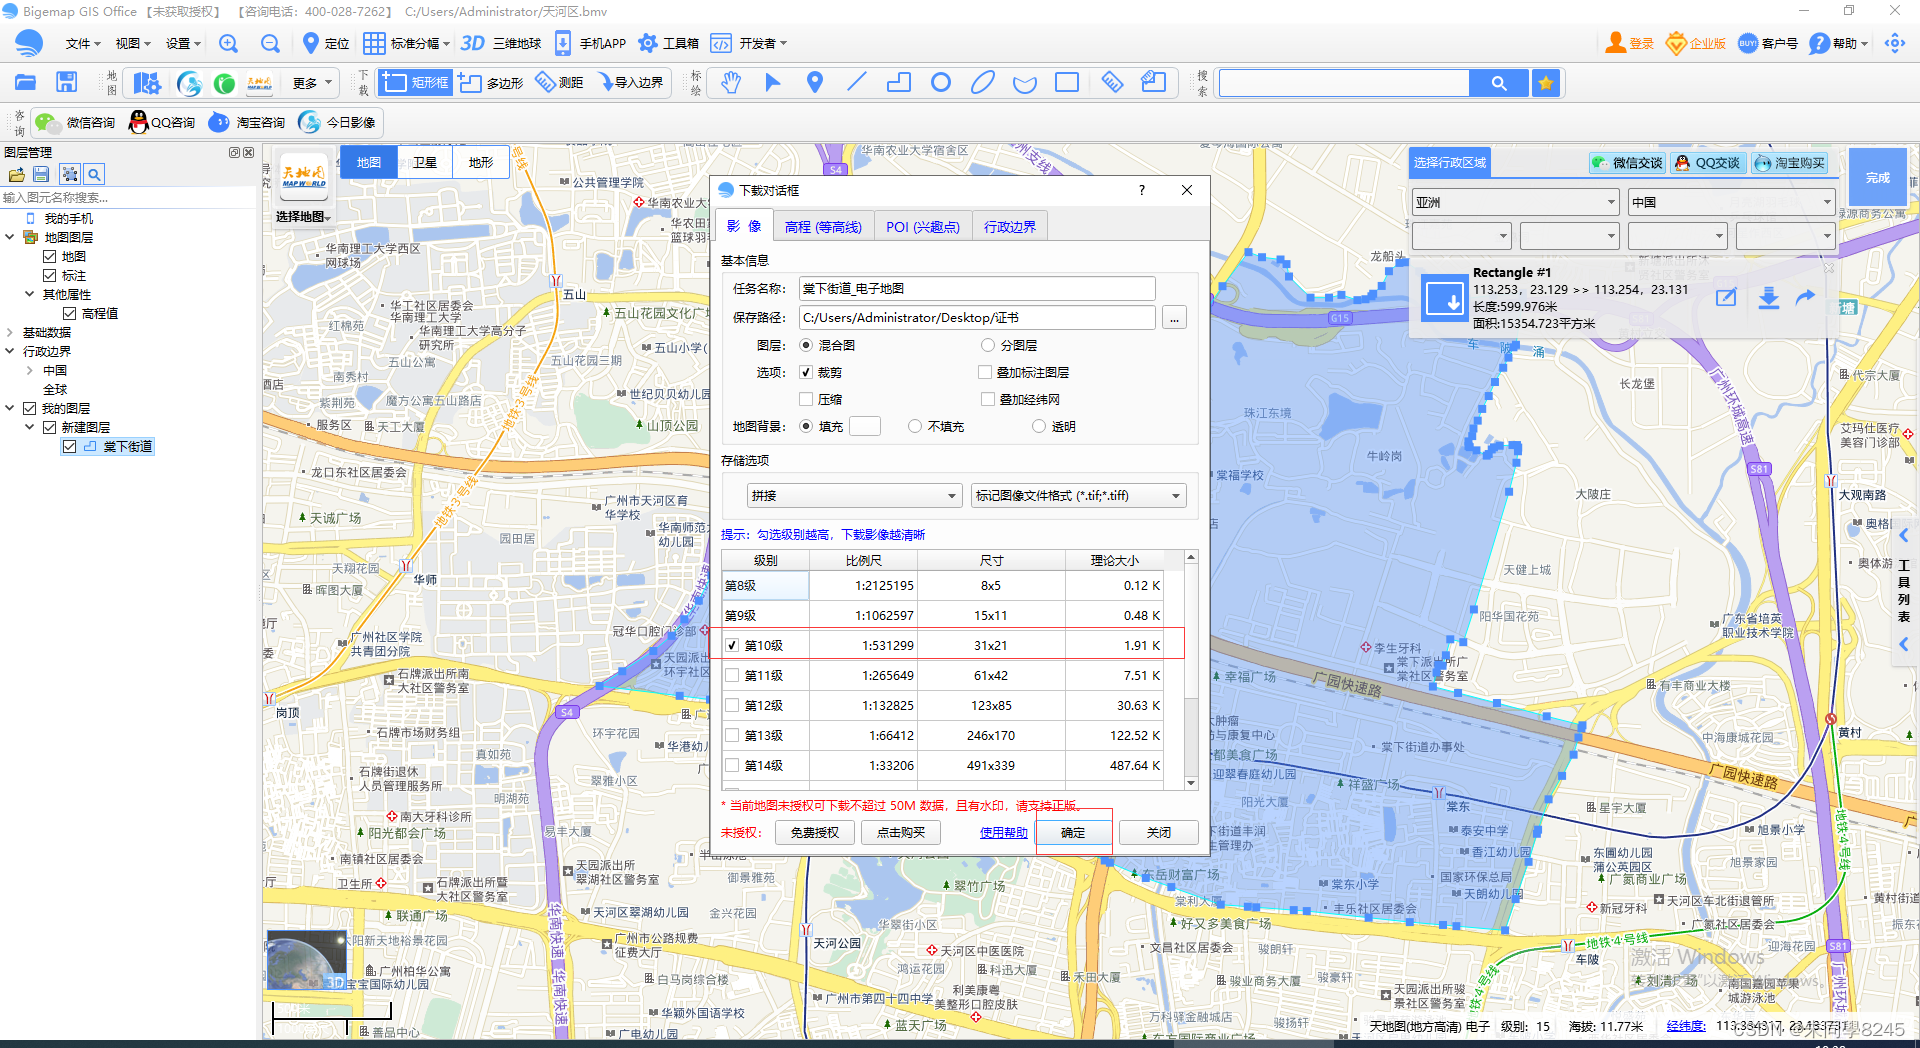Open the locate position tool

pos(325,43)
